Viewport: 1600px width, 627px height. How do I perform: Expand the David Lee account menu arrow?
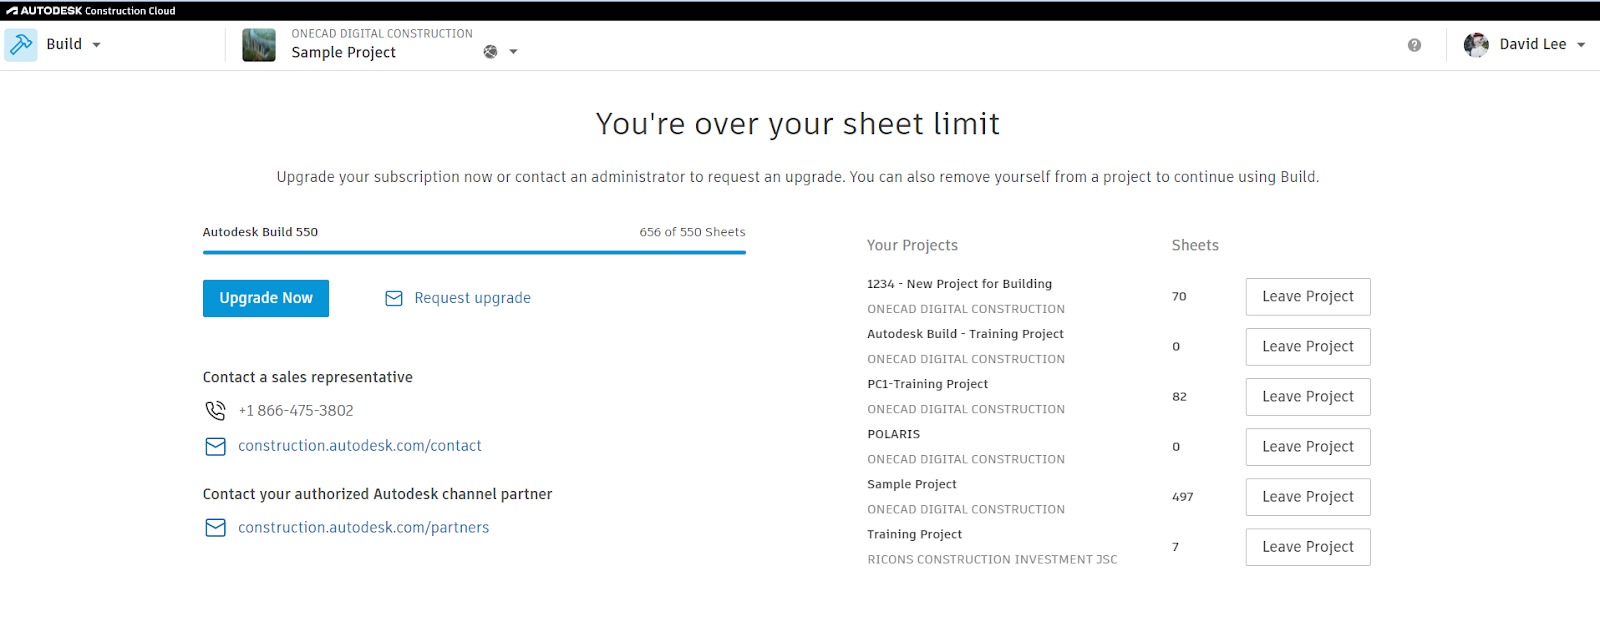click(1581, 45)
